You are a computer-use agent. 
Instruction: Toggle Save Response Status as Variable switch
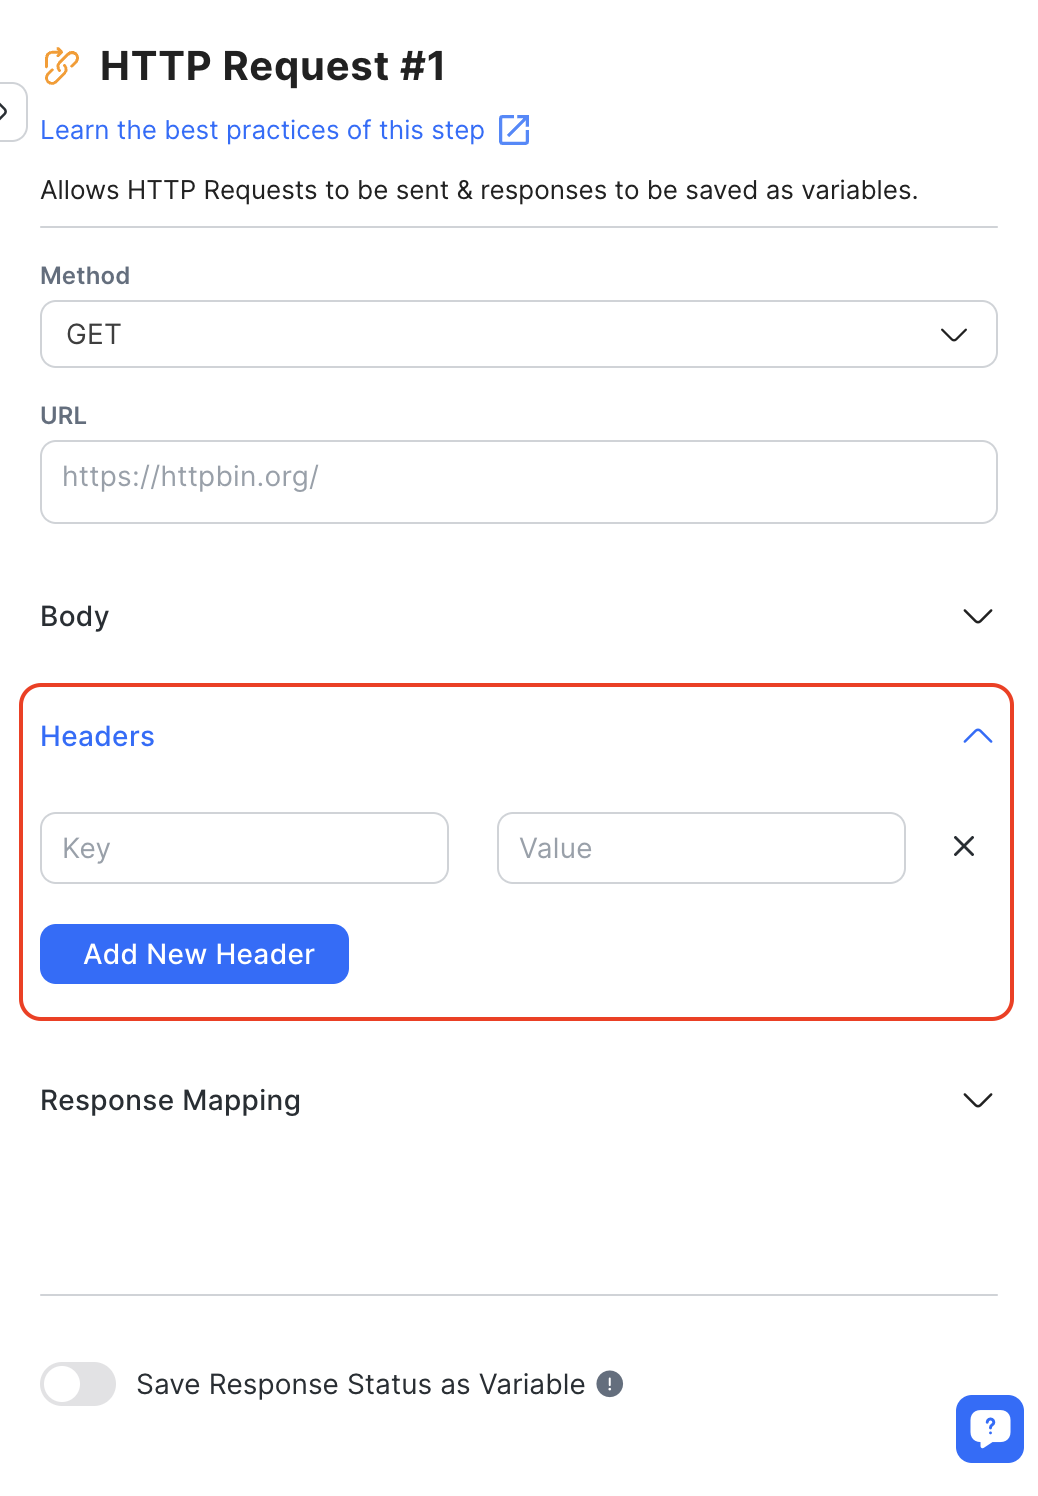78,1384
